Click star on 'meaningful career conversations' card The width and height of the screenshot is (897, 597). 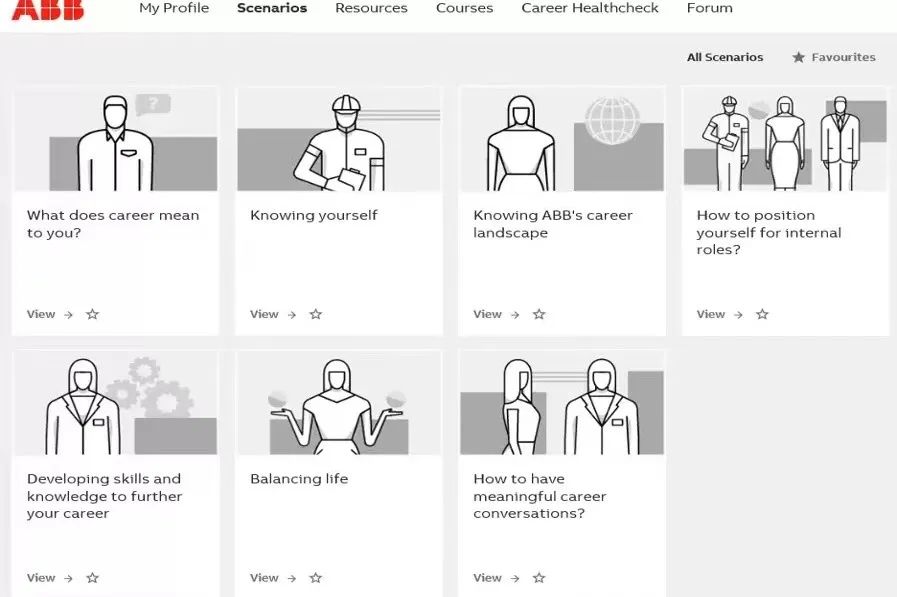pyautogui.click(x=539, y=578)
